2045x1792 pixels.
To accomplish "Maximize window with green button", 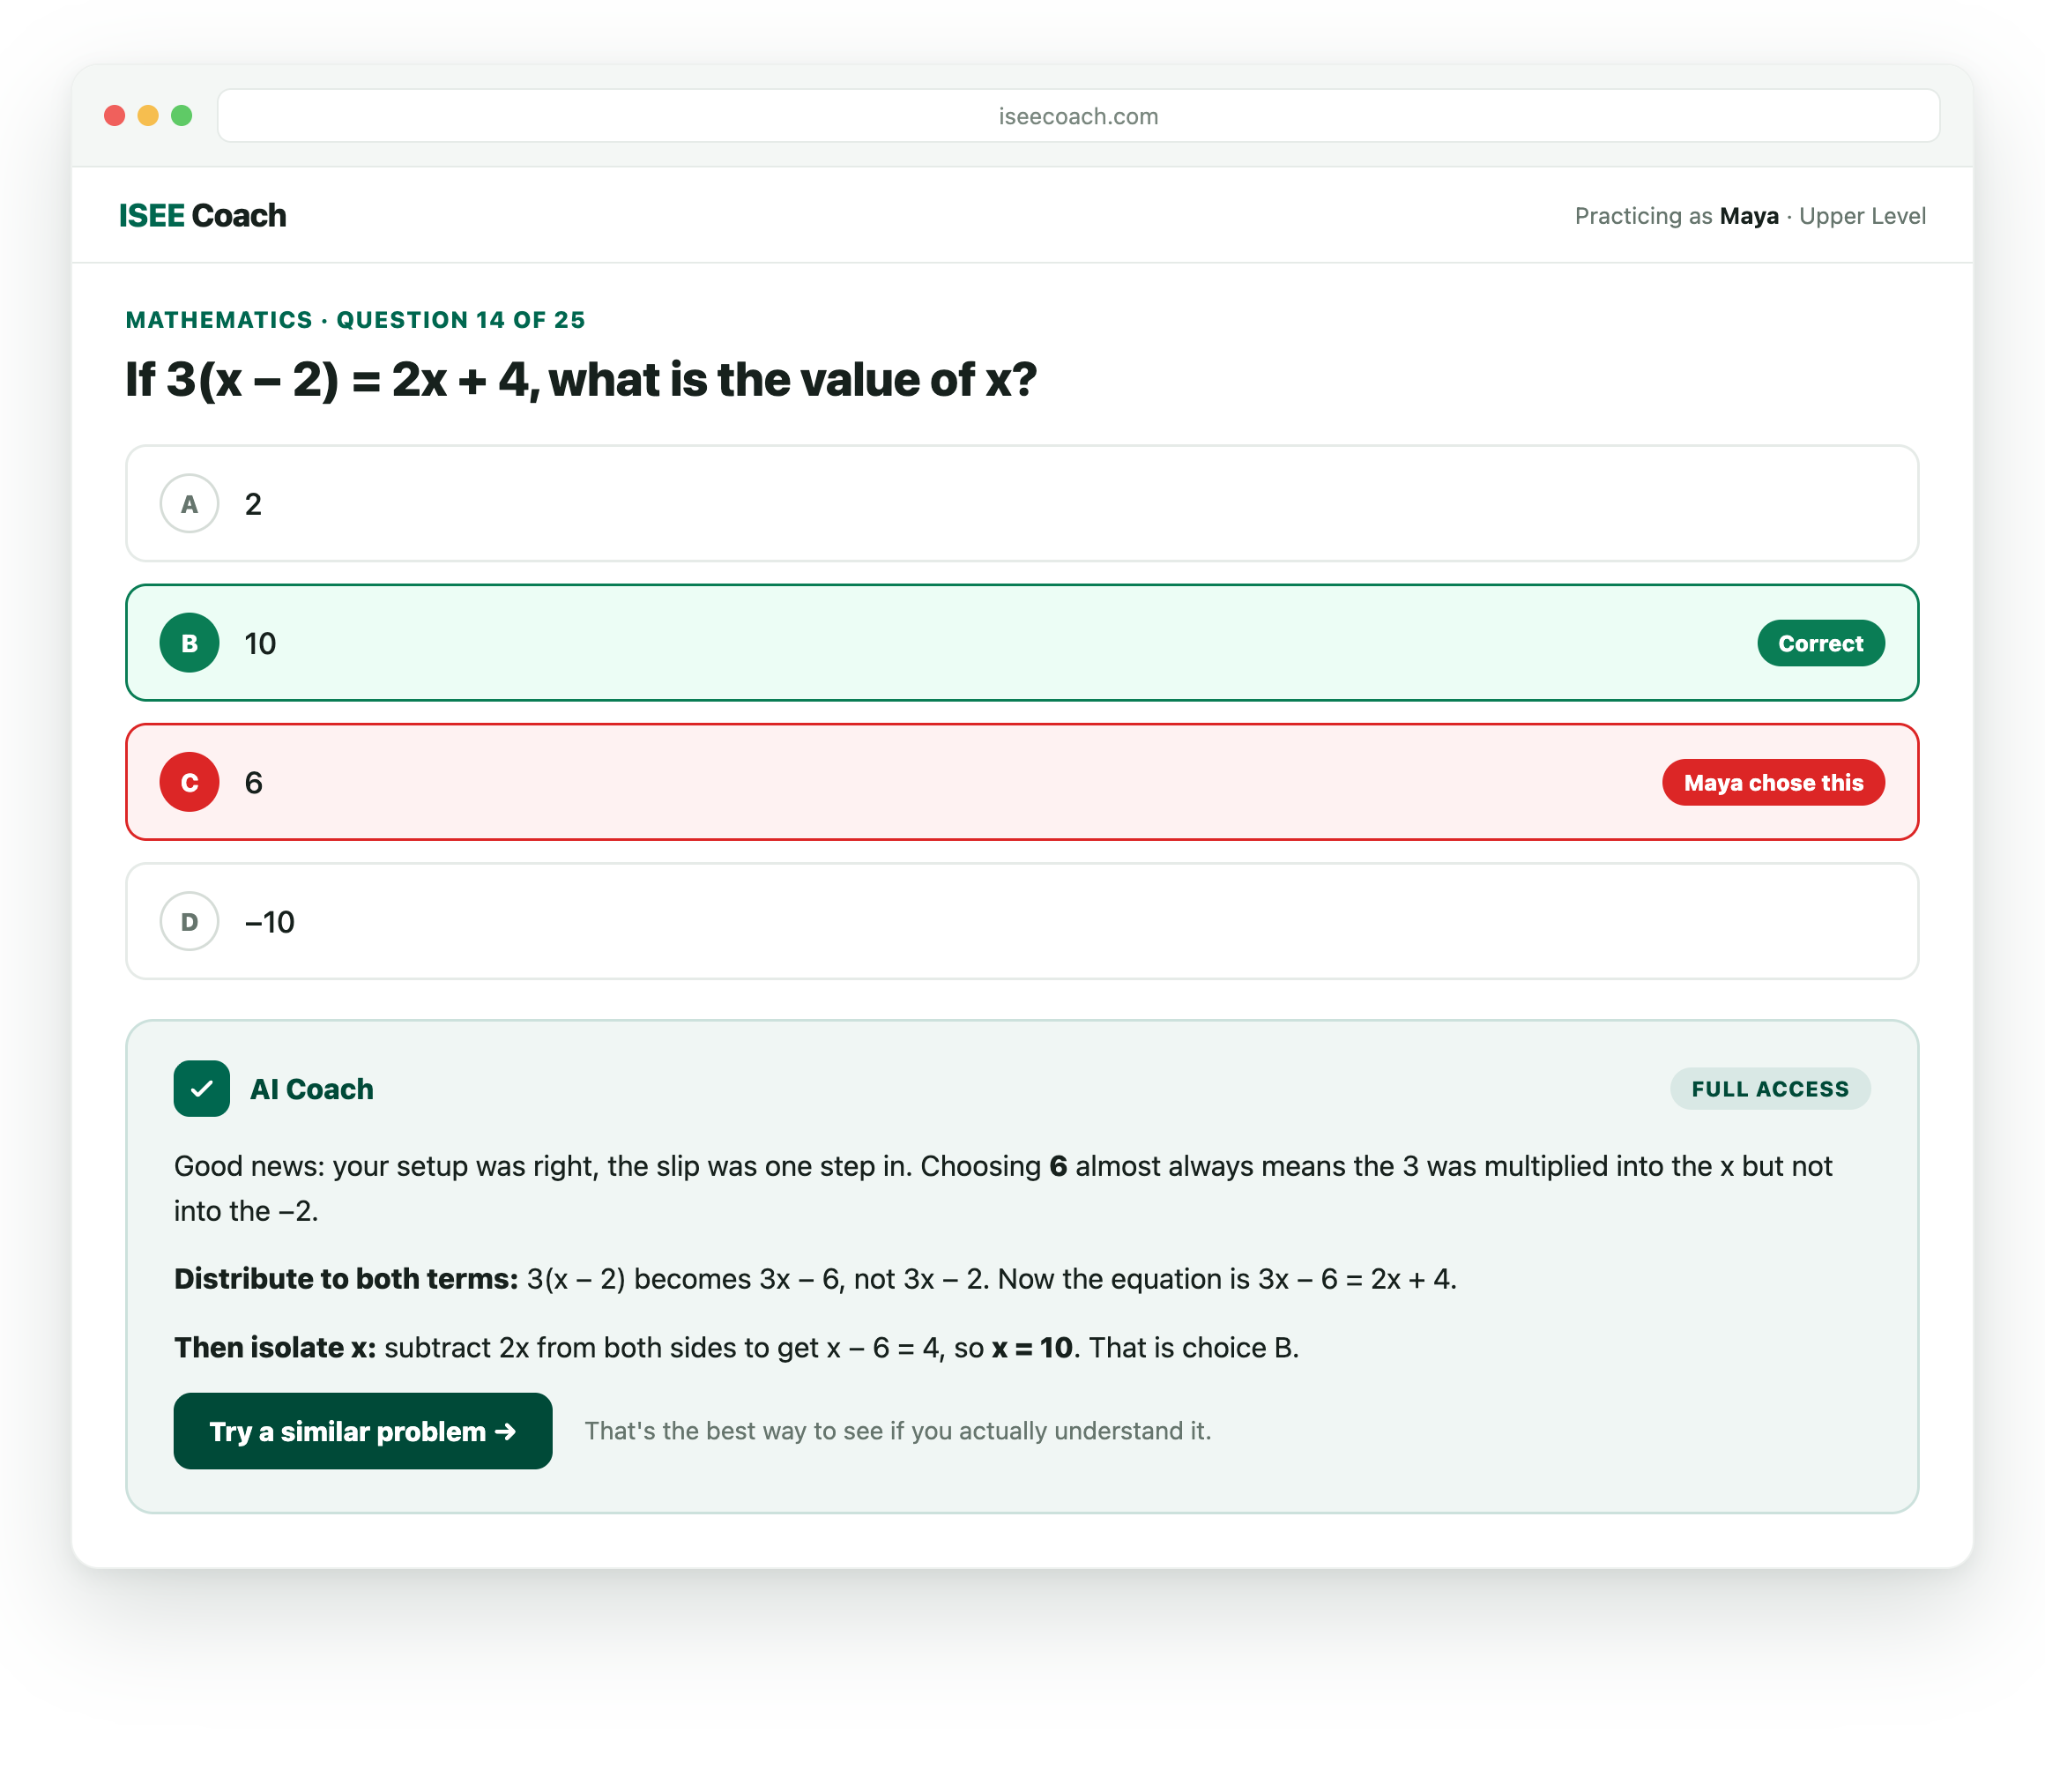I will [182, 116].
